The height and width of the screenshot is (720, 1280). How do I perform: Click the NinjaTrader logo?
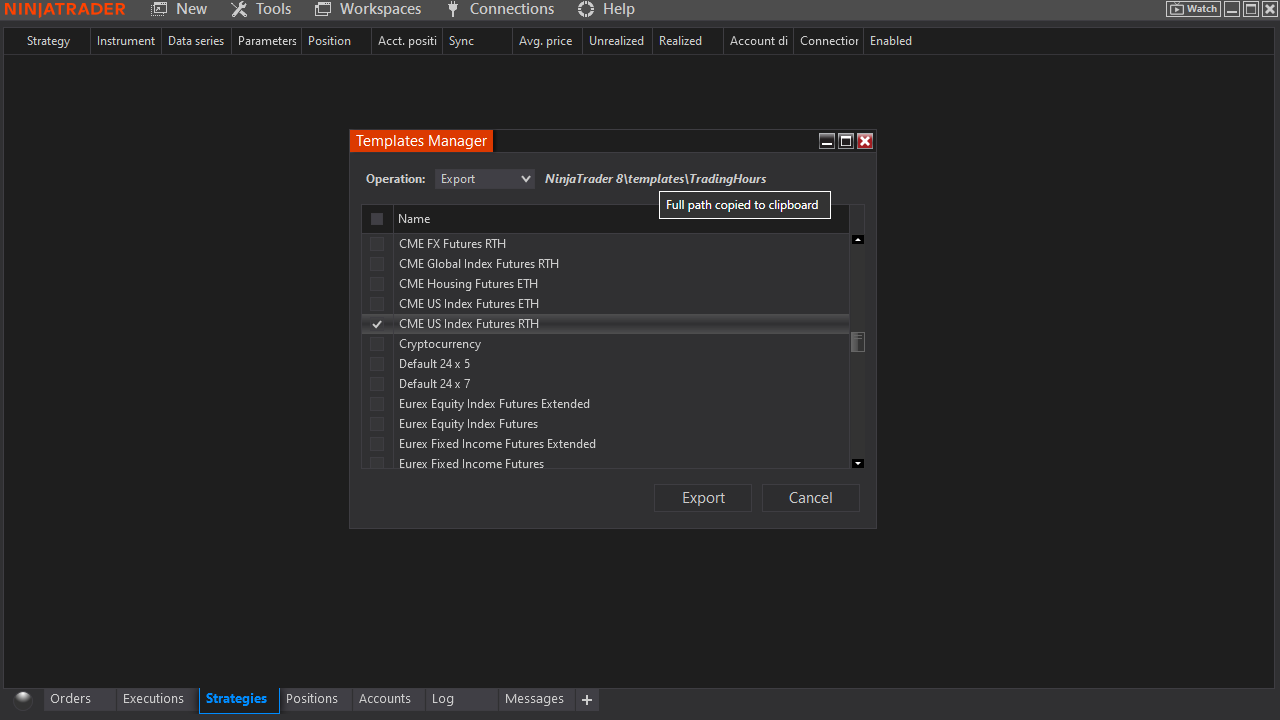click(65, 9)
